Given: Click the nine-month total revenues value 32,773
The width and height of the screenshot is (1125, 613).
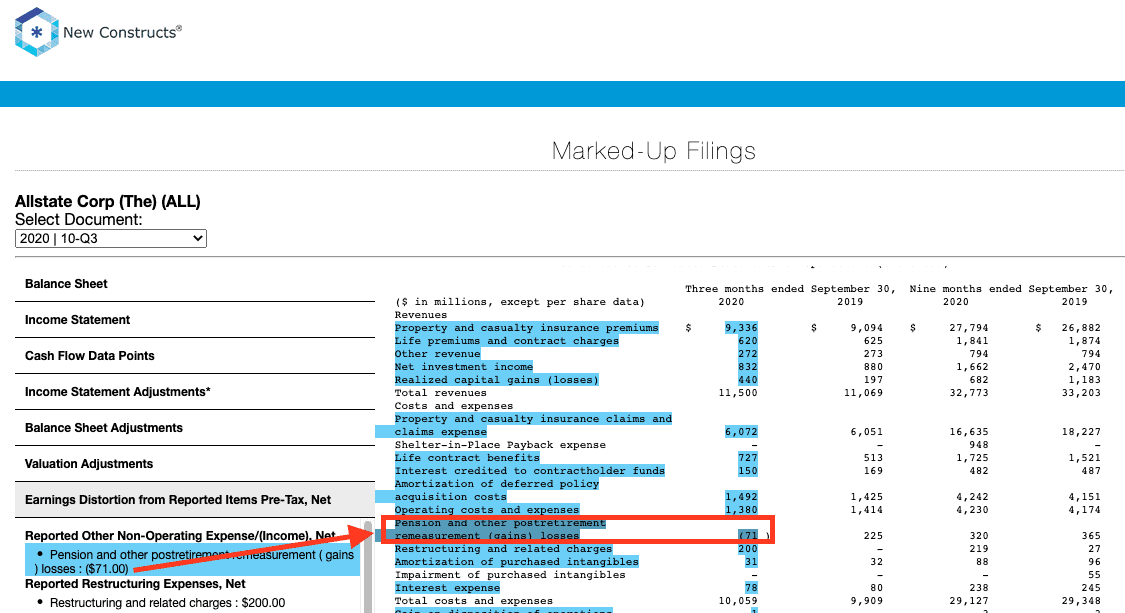Looking at the screenshot, I should 969,393.
